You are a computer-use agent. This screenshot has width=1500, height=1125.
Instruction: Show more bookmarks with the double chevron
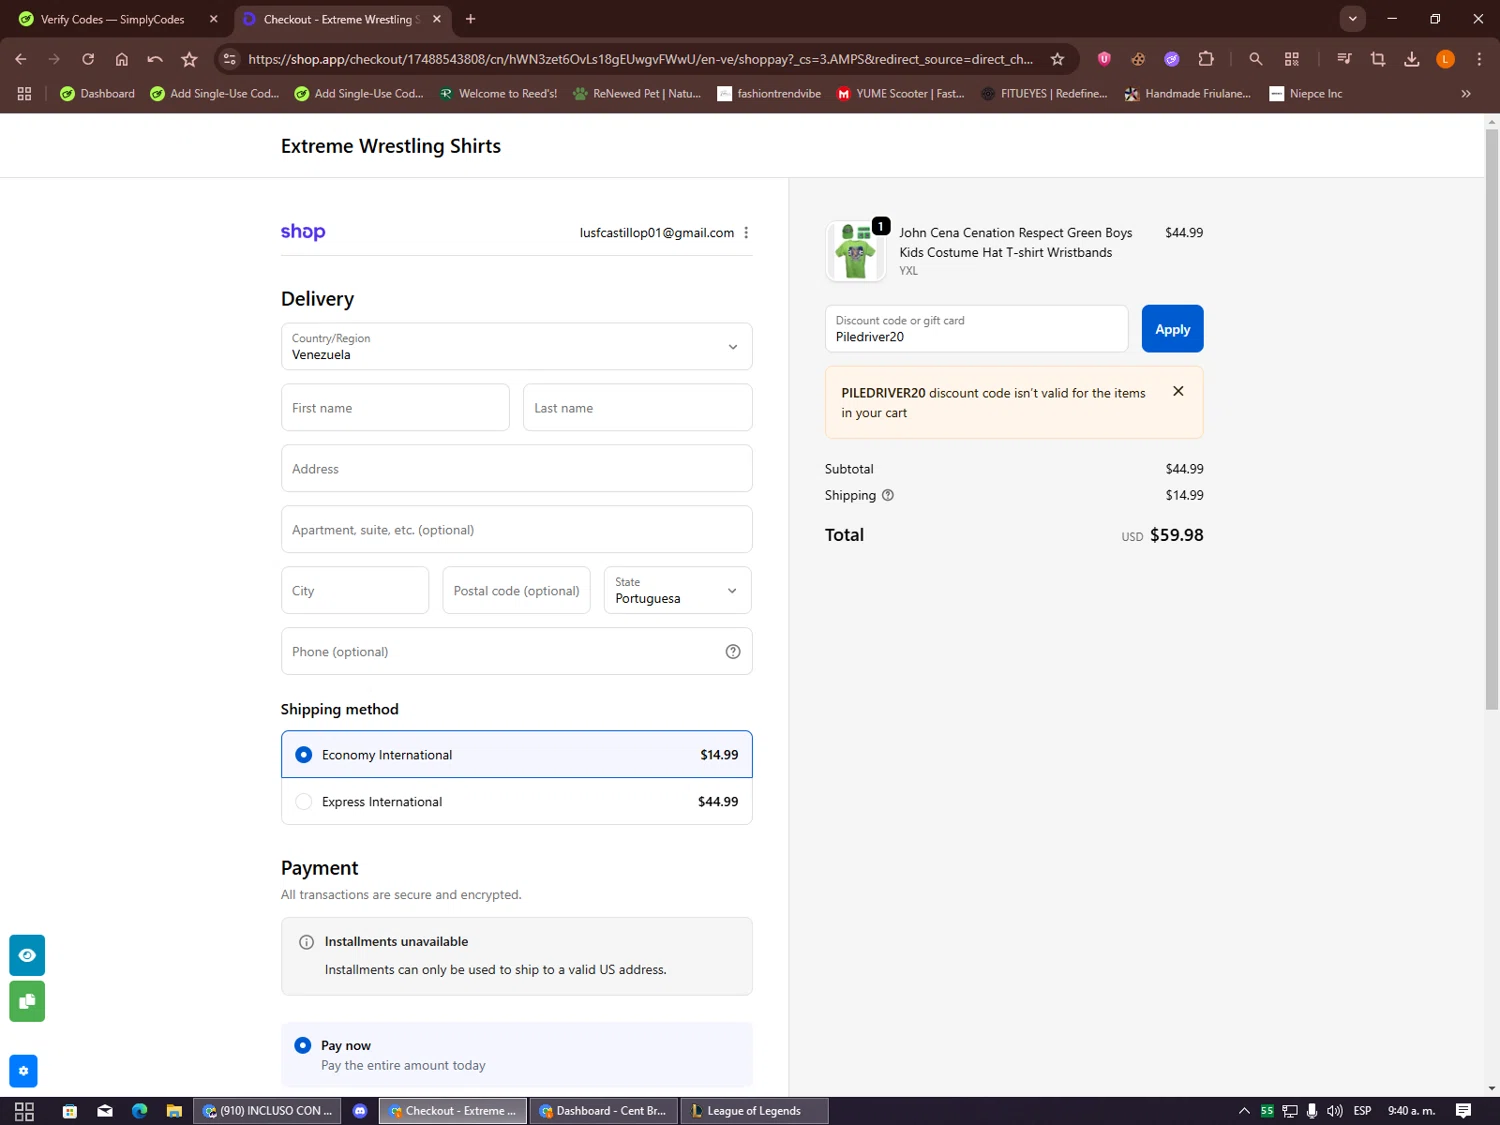point(1466,94)
